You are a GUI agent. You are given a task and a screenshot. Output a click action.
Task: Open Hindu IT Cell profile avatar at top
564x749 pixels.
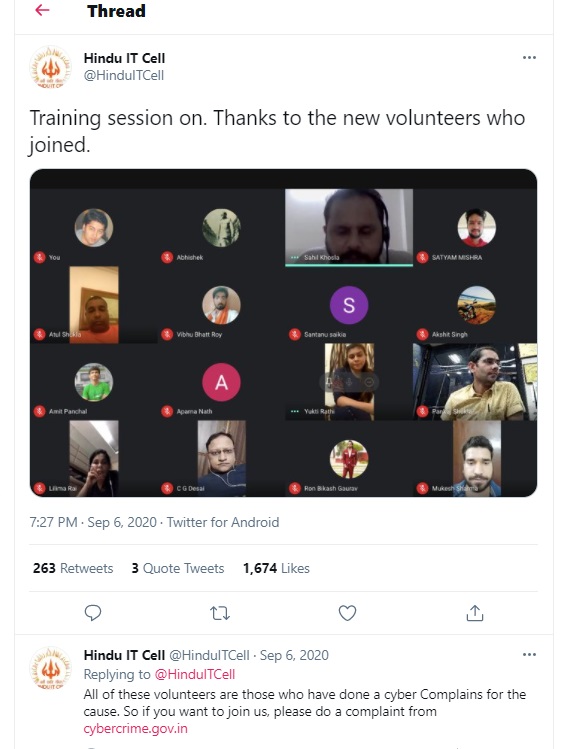click(50, 67)
